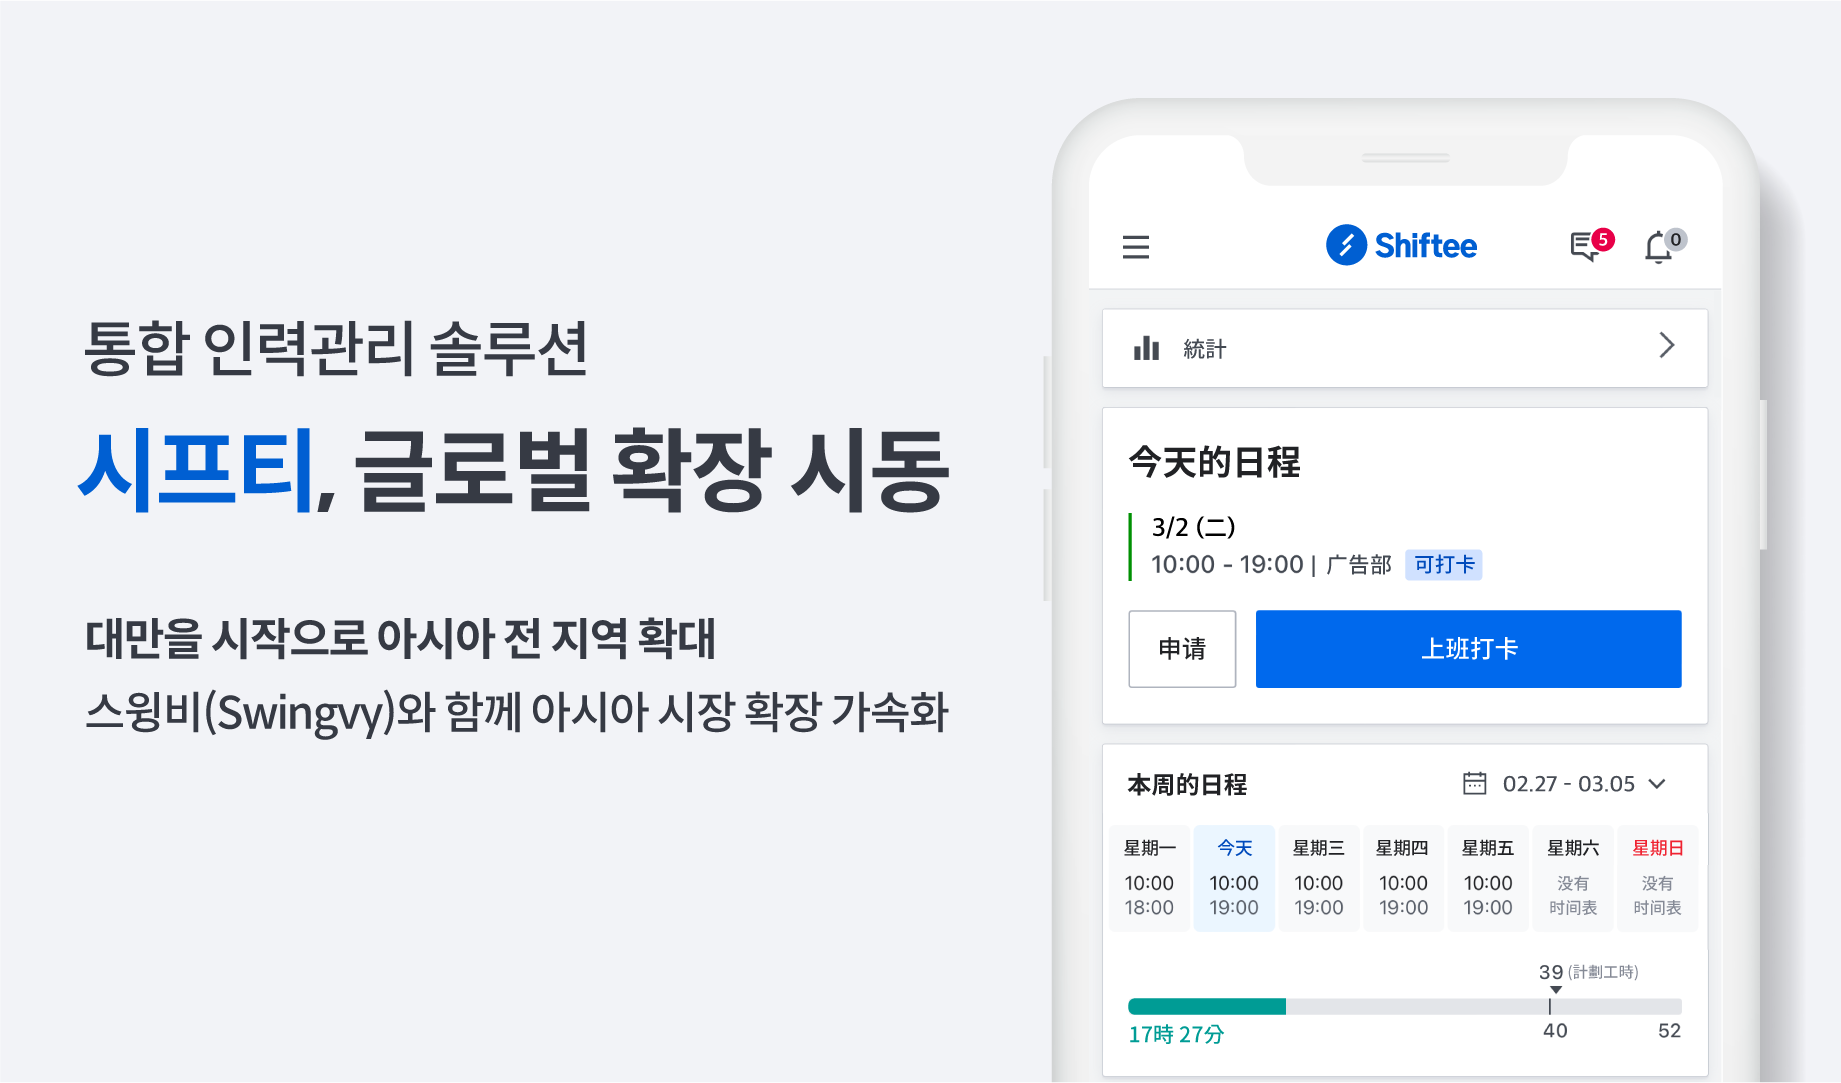This screenshot has height=1083, width=1841.
Task: Select the 今天 day column
Action: click(1234, 878)
